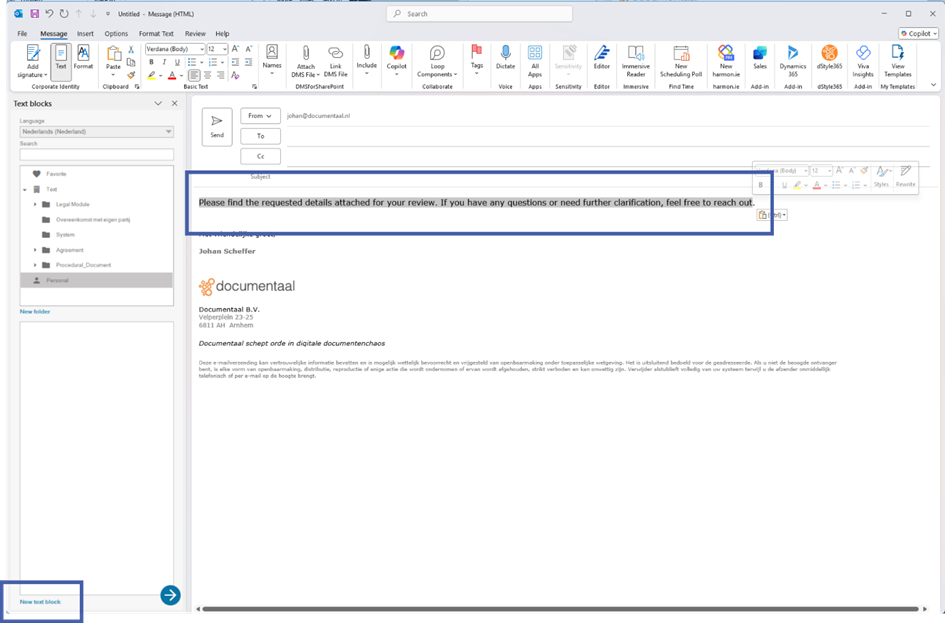
Task: Launch the Editor proofing tool
Action: (x=601, y=58)
